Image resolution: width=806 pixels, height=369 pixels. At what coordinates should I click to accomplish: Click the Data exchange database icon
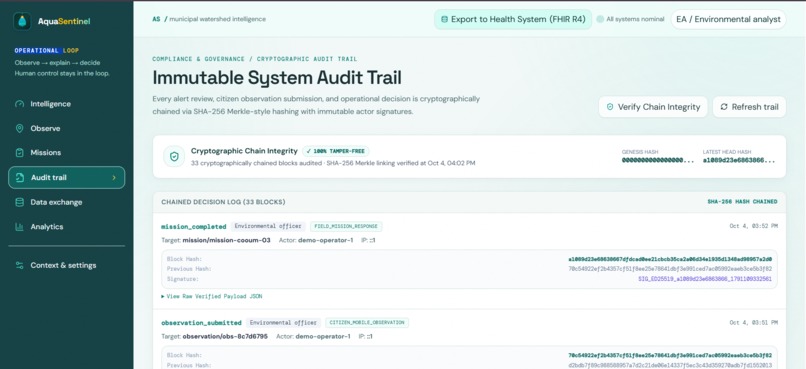pos(20,202)
